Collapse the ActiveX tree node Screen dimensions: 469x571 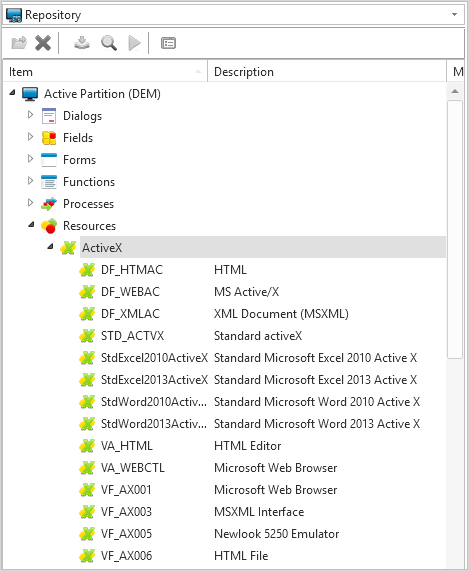point(50,247)
